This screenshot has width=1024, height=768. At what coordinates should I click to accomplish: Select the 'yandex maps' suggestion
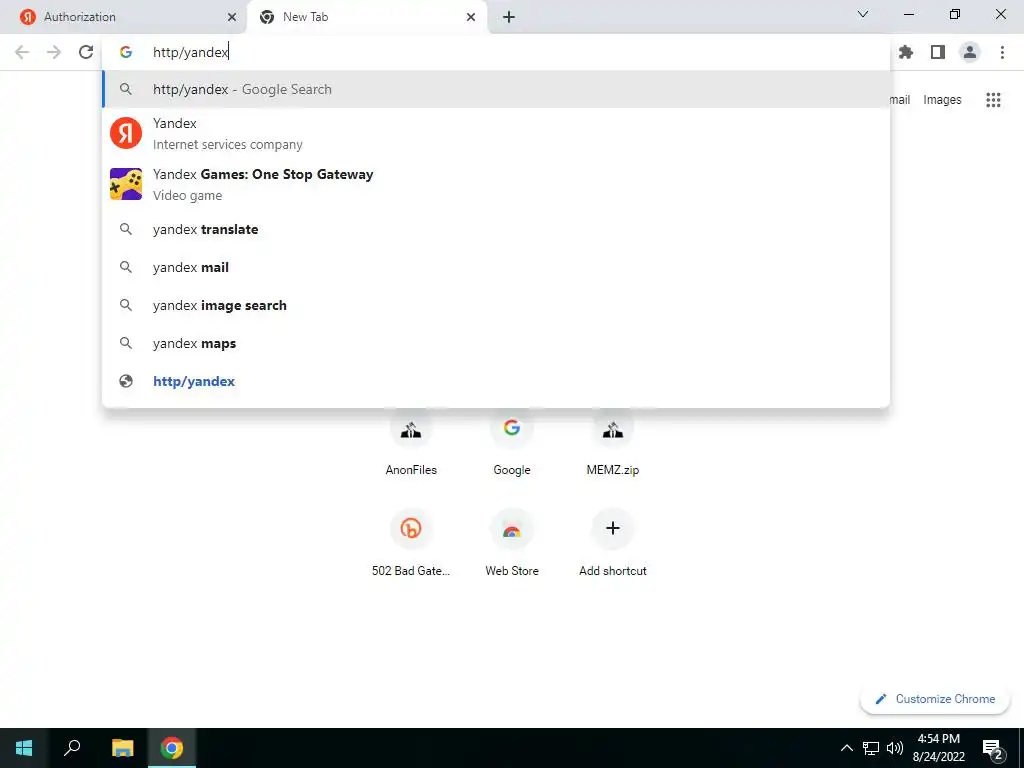point(496,344)
